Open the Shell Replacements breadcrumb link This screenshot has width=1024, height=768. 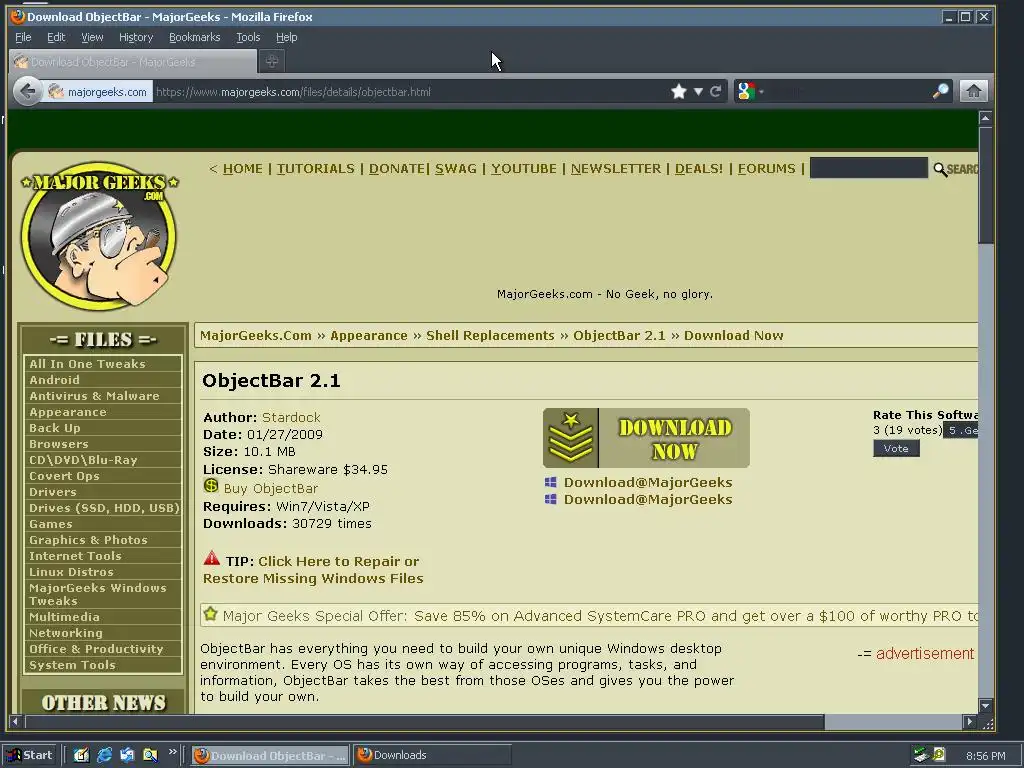tap(490, 336)
